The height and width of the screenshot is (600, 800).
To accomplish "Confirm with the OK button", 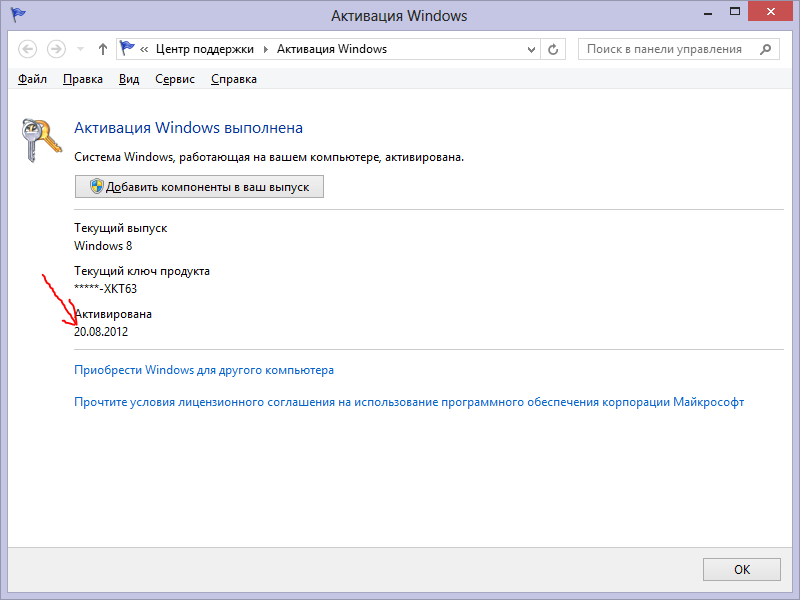I will click(x=742, y=569).
